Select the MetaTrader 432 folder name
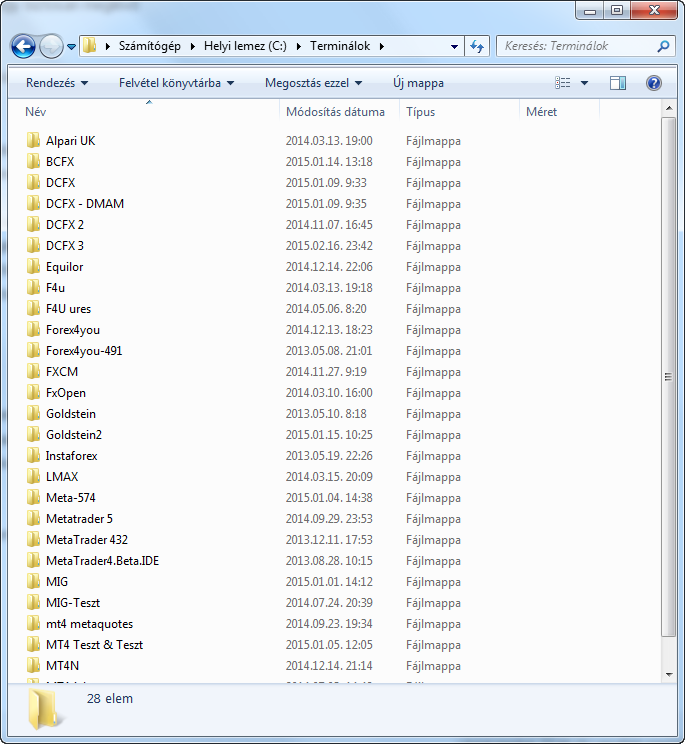The image size is (685, 744). [x=87, y=540]
